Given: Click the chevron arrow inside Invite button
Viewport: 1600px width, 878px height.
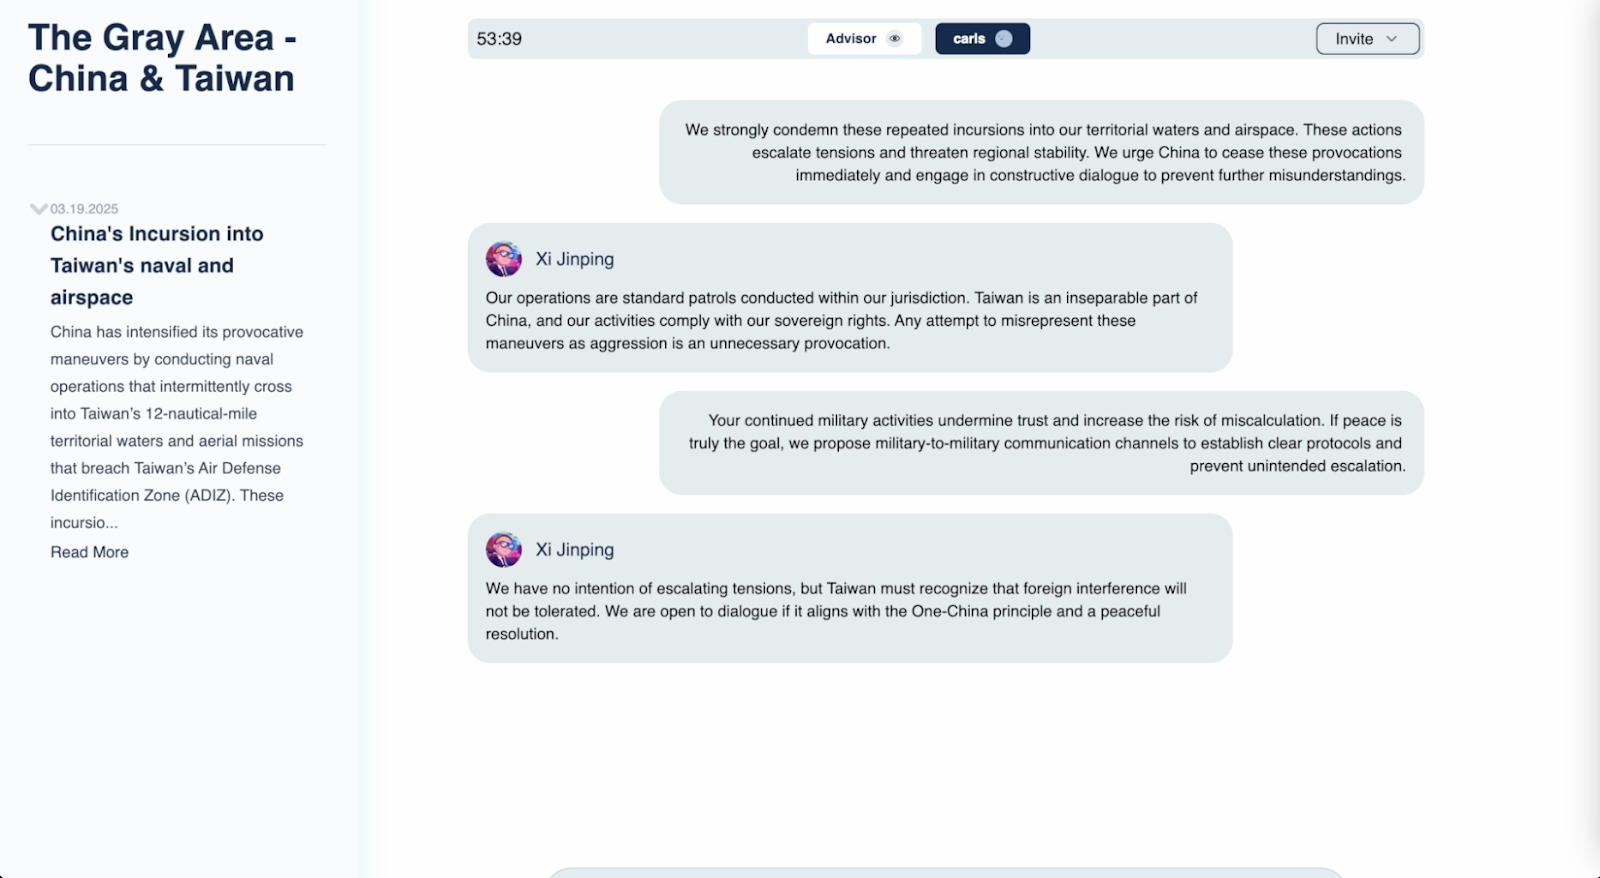Looking at the screenshot, I should pyautogui.click(x=1392, y=39).
